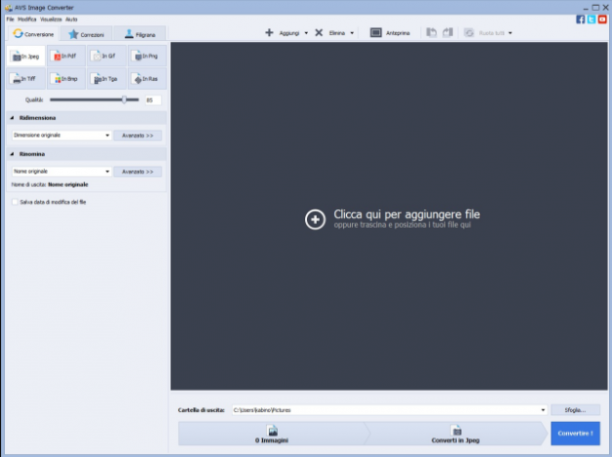This screenshot has height=457, width=612.
Task: Select the In Tga format button
Action: (x=107, y=79)
